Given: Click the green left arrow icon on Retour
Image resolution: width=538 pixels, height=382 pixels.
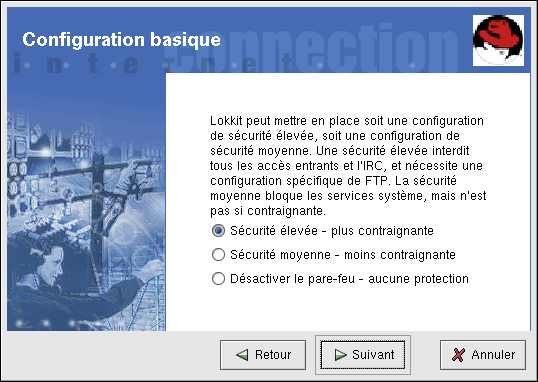Looking at the screenshot, I should click(242, 355).
